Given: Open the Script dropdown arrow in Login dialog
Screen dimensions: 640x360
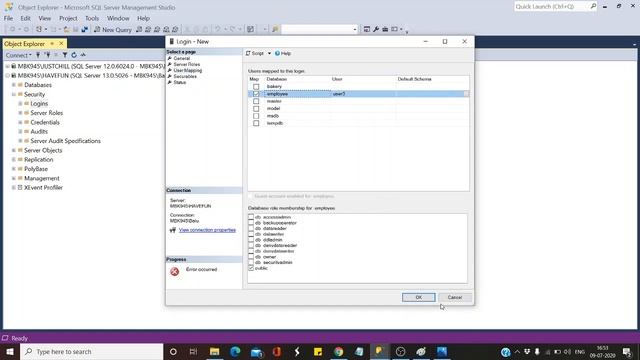Looking at the screenshot, I should (x=269, y=53).
